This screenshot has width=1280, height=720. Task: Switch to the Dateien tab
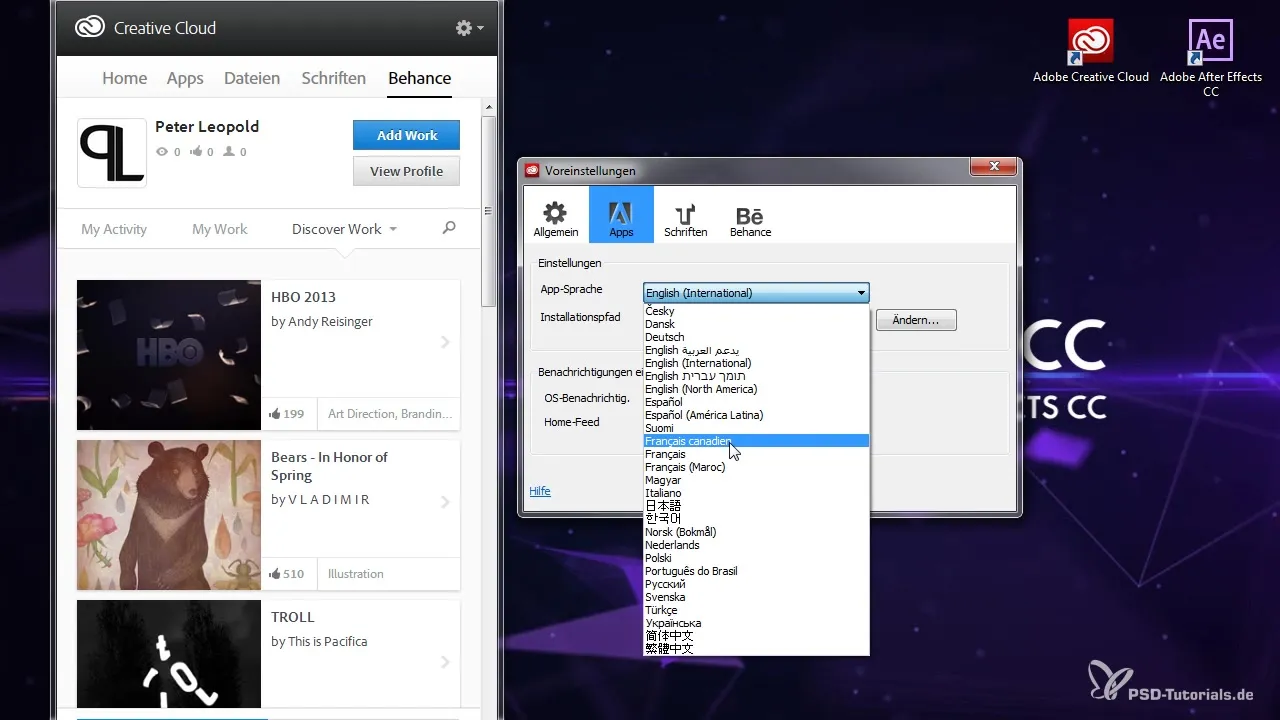tap(252, 78)
